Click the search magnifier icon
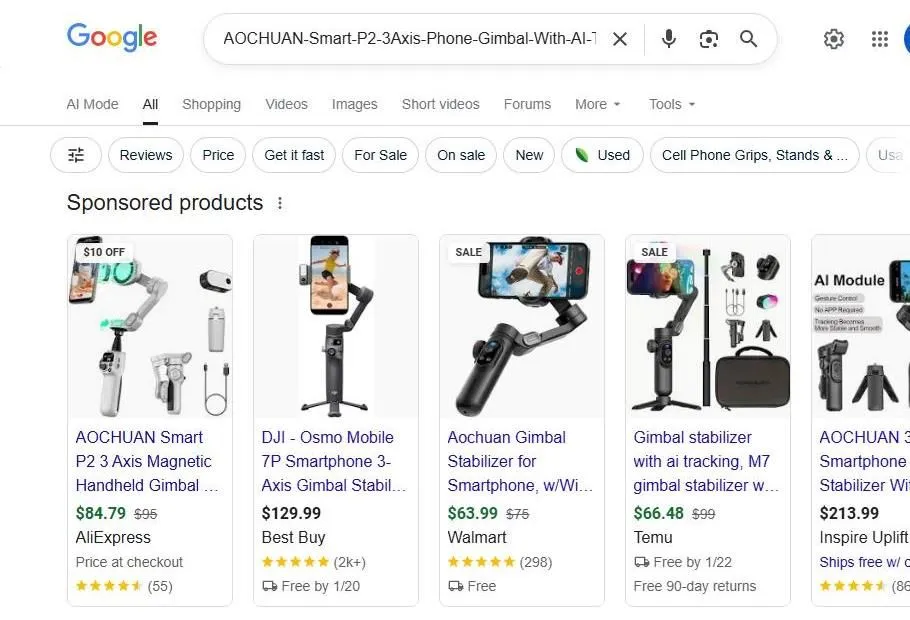 pyautogui.click(x=748, y=39)
